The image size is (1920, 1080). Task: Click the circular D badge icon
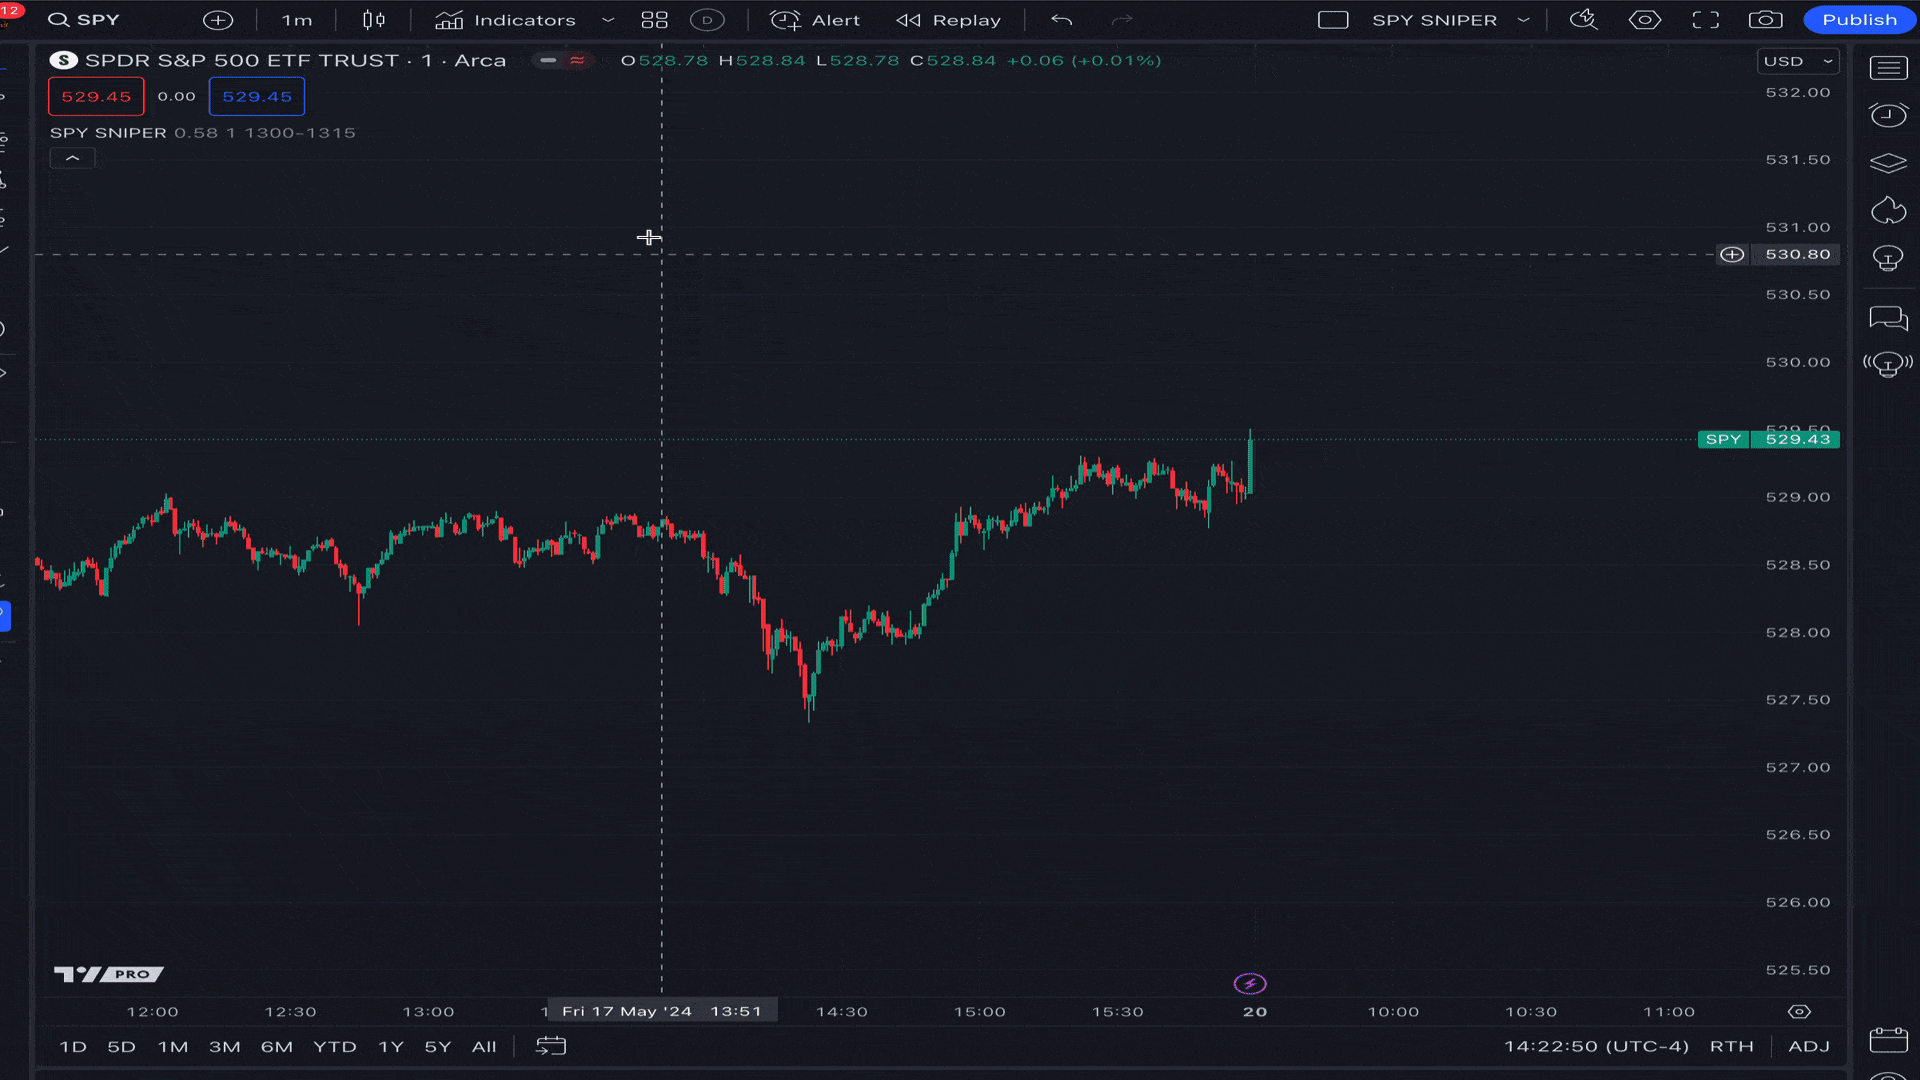707,20
